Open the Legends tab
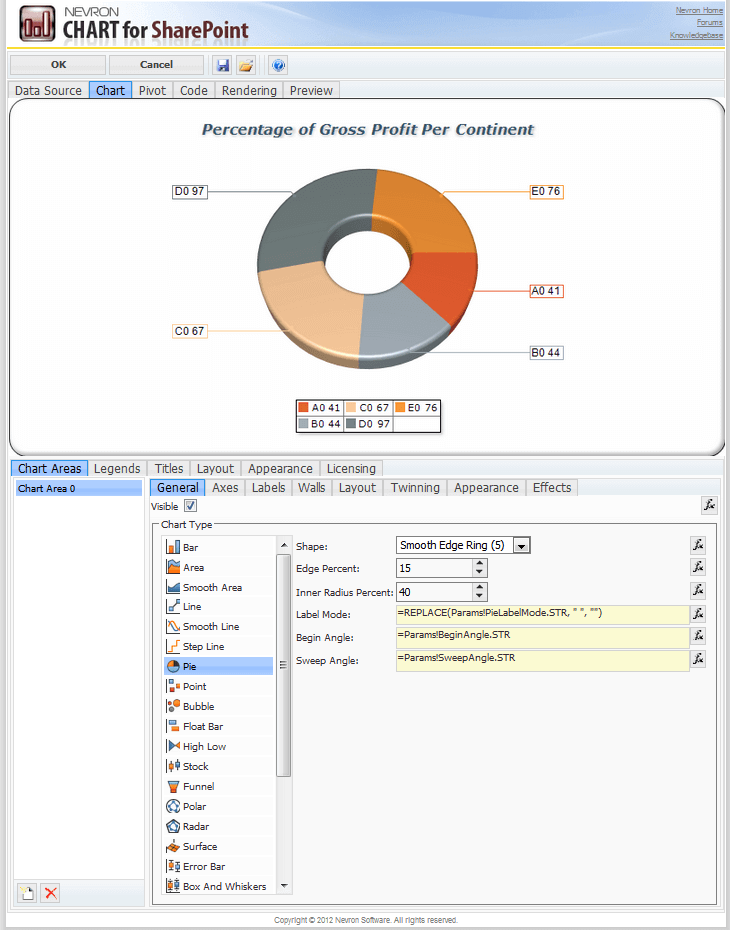The width and height of the screenshot is (730, 930). [117, 468]
